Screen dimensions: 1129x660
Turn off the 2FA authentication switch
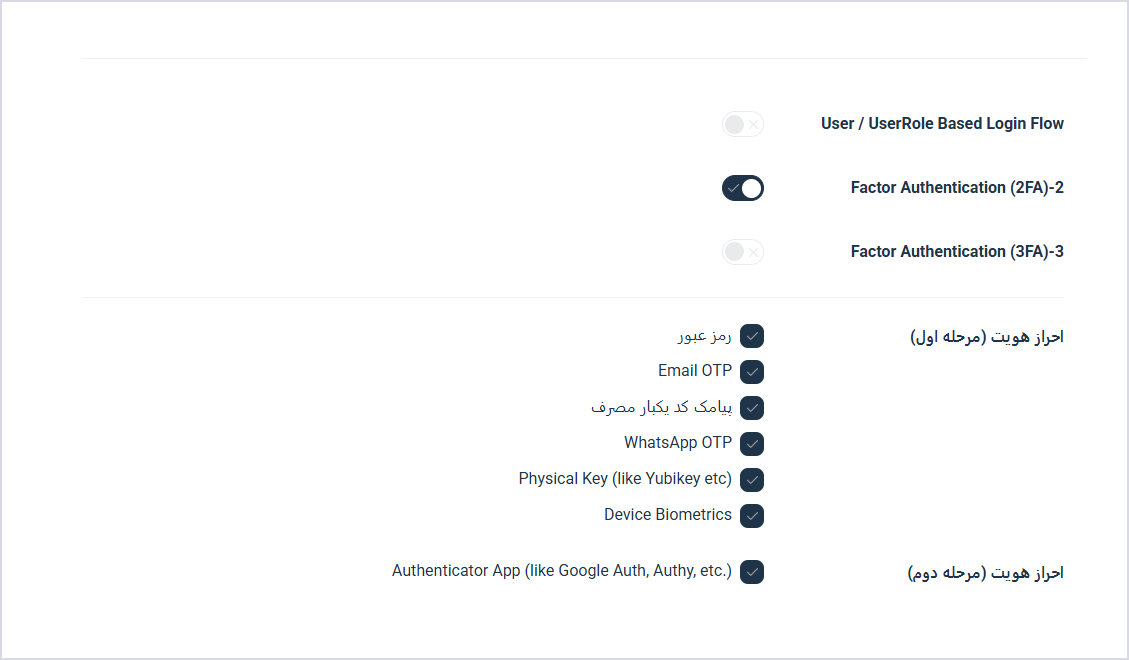[x=742, y=189]
